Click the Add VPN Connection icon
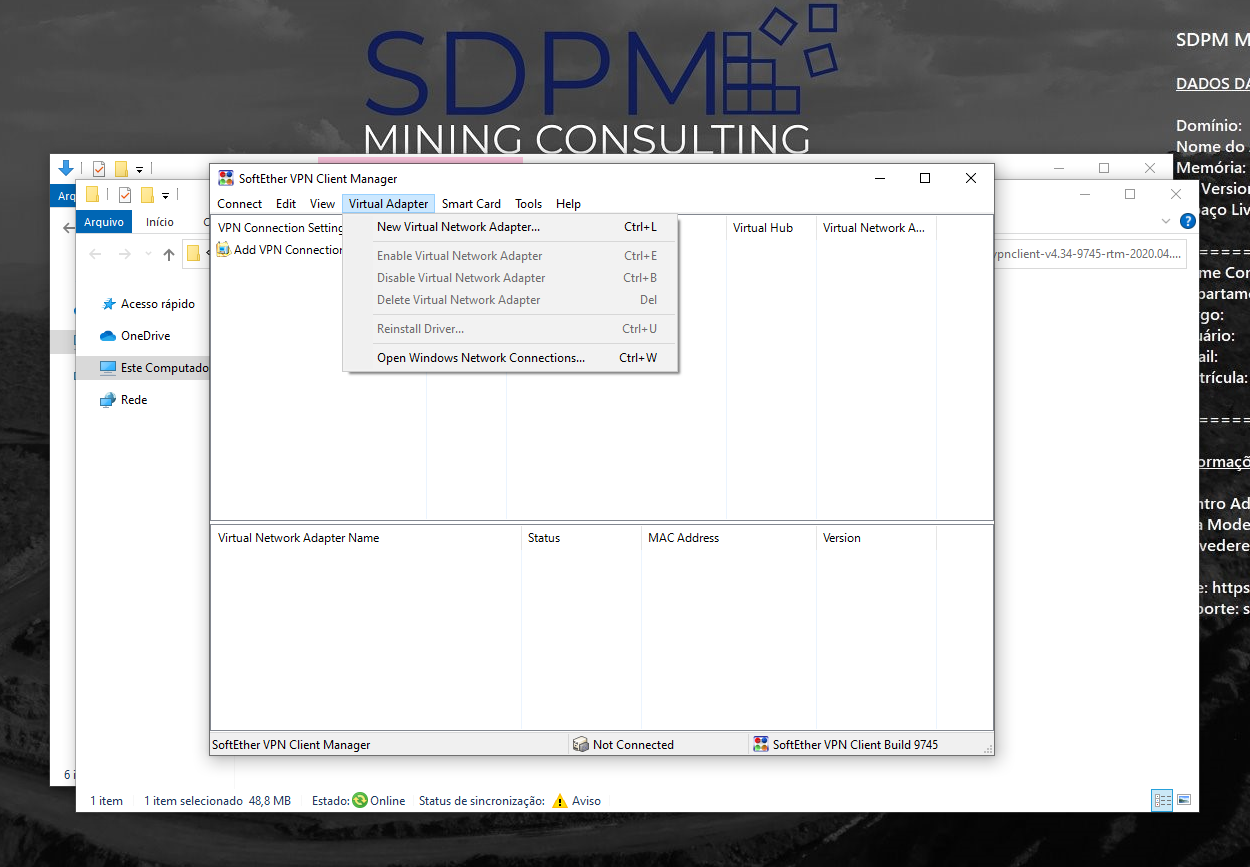Screen dimensions: 1250x867 click(223, 250)
